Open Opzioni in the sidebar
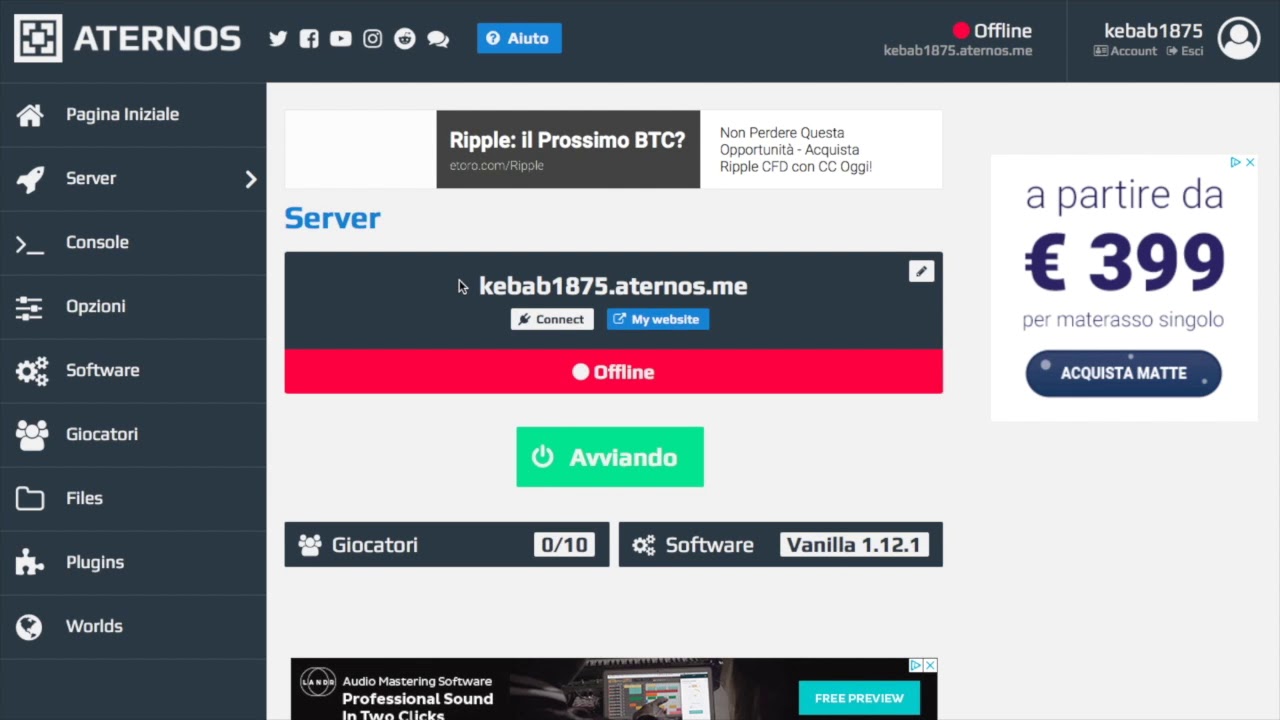Viewport: 1280px width, 720px height. [x=133, y=306]
